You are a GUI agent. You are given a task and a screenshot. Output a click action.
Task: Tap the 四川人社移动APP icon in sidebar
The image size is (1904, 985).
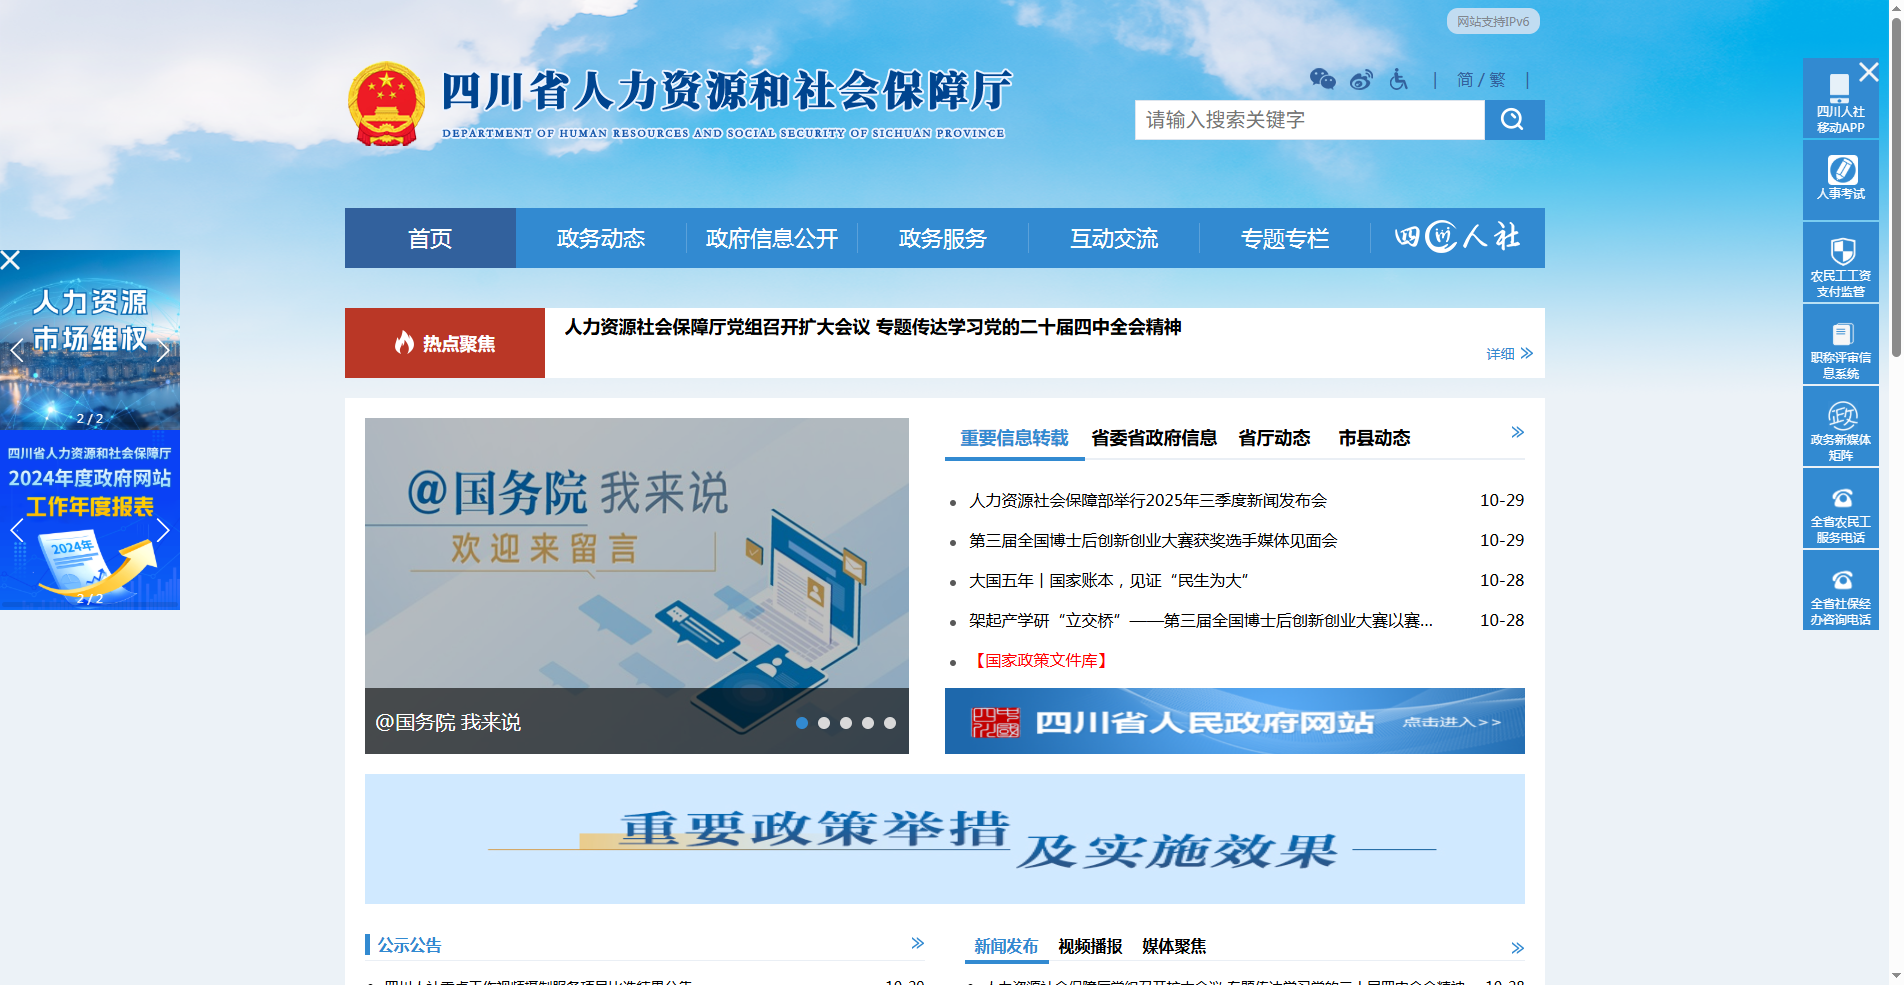click(1840, 90)
